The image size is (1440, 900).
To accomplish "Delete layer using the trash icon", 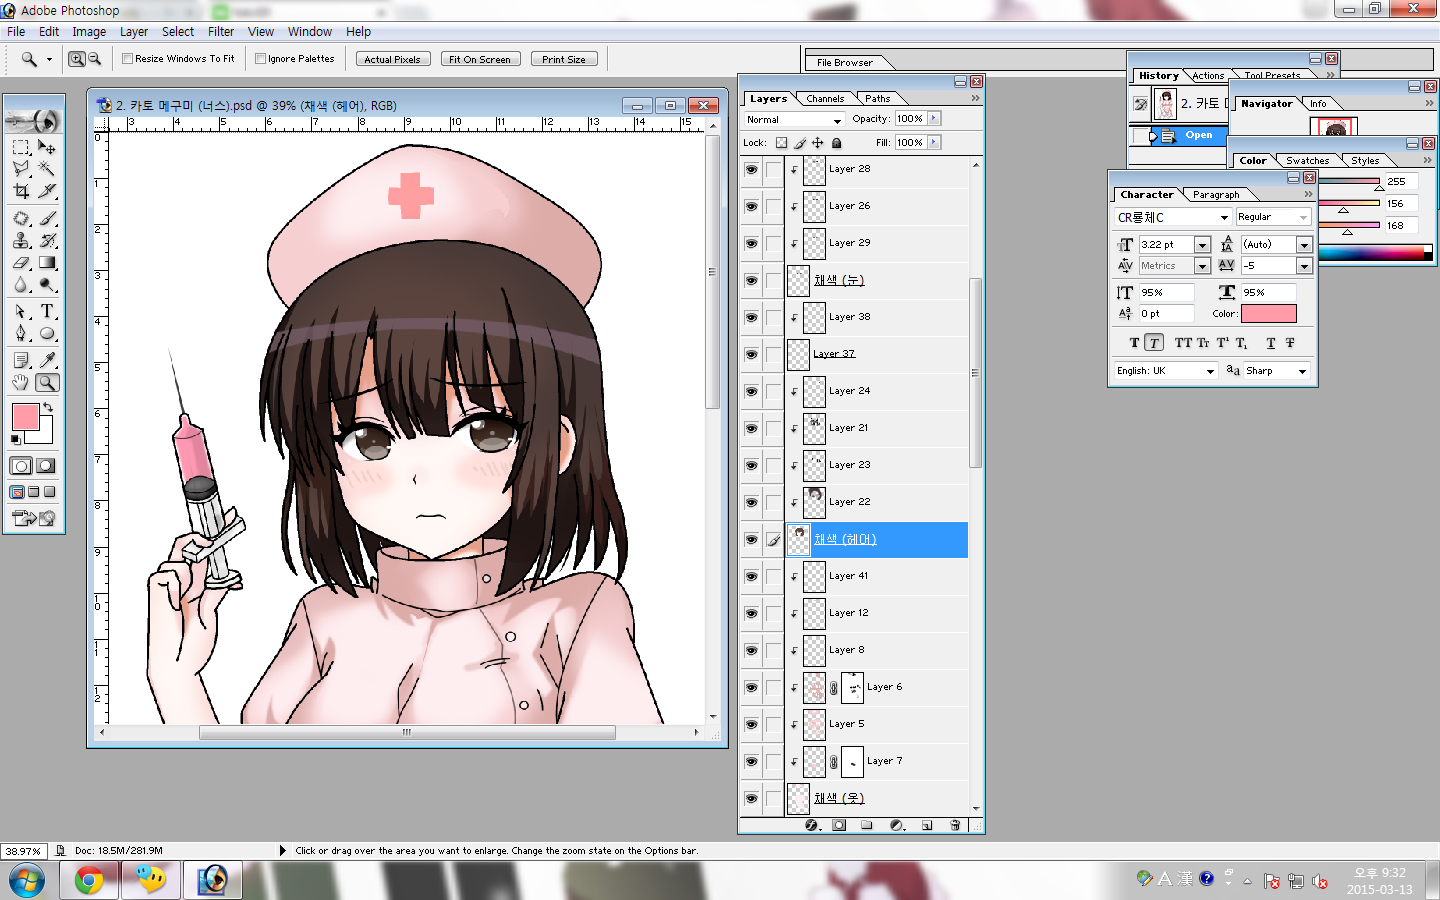I will 955,825.
